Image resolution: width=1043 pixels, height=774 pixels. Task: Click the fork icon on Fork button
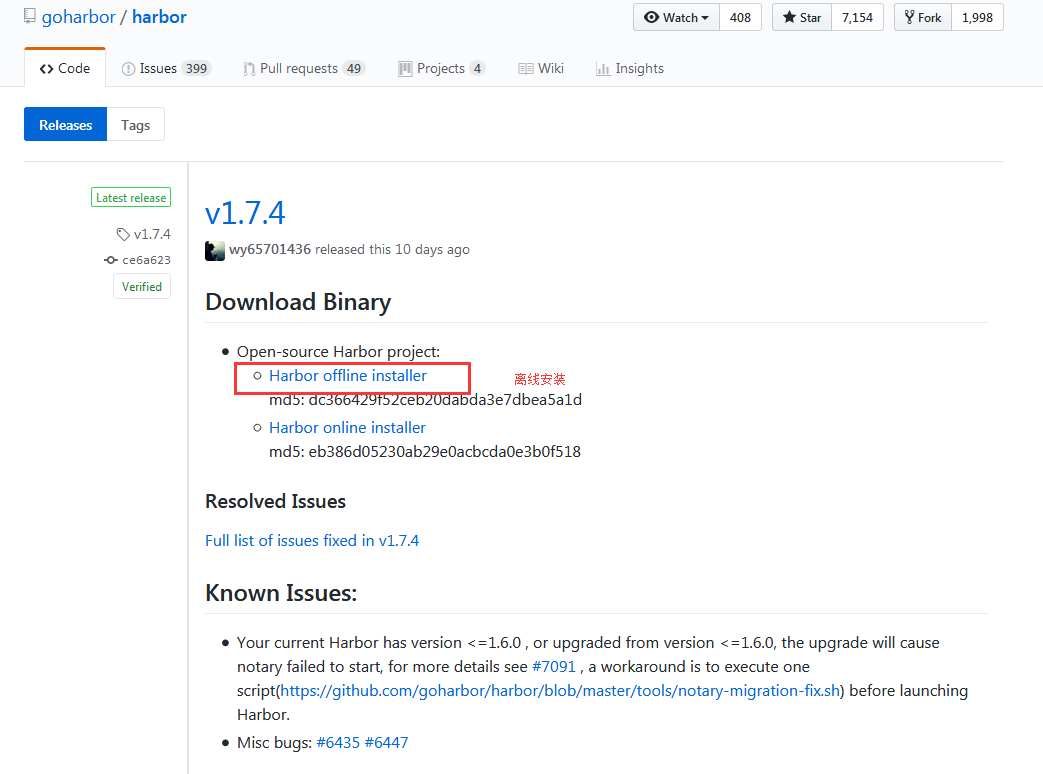(x=909, y=17)
